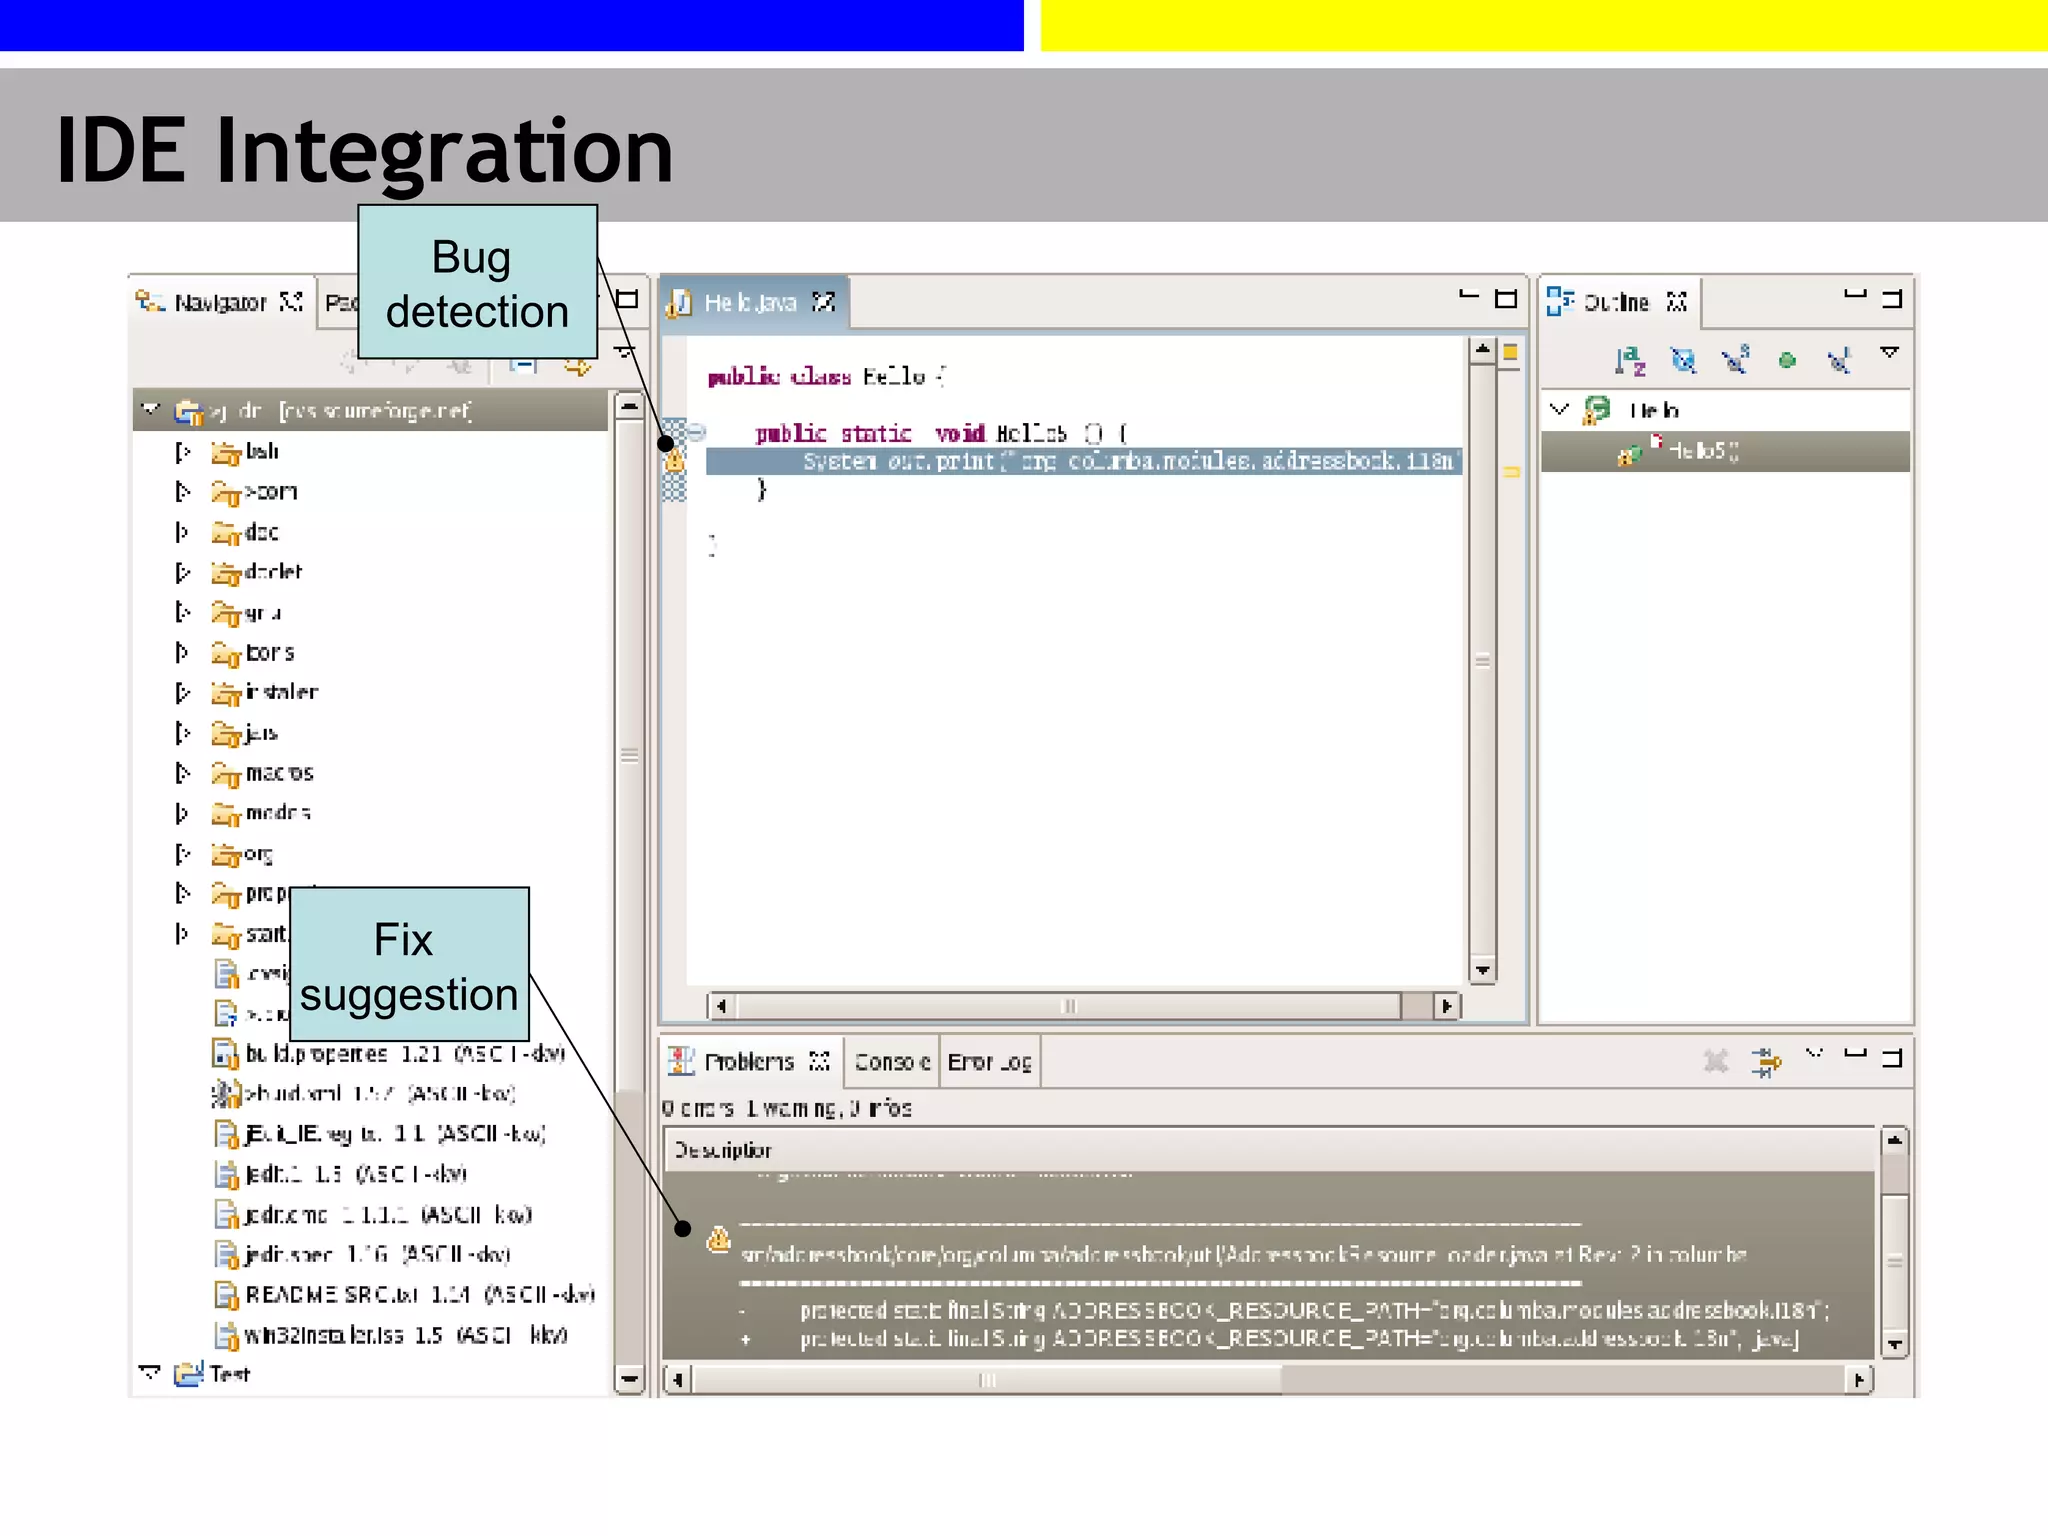This screenshot has width=2048, height=1536.
Task: Click editor vertical scrollbar up arrow
Action: click(1482, 349)
